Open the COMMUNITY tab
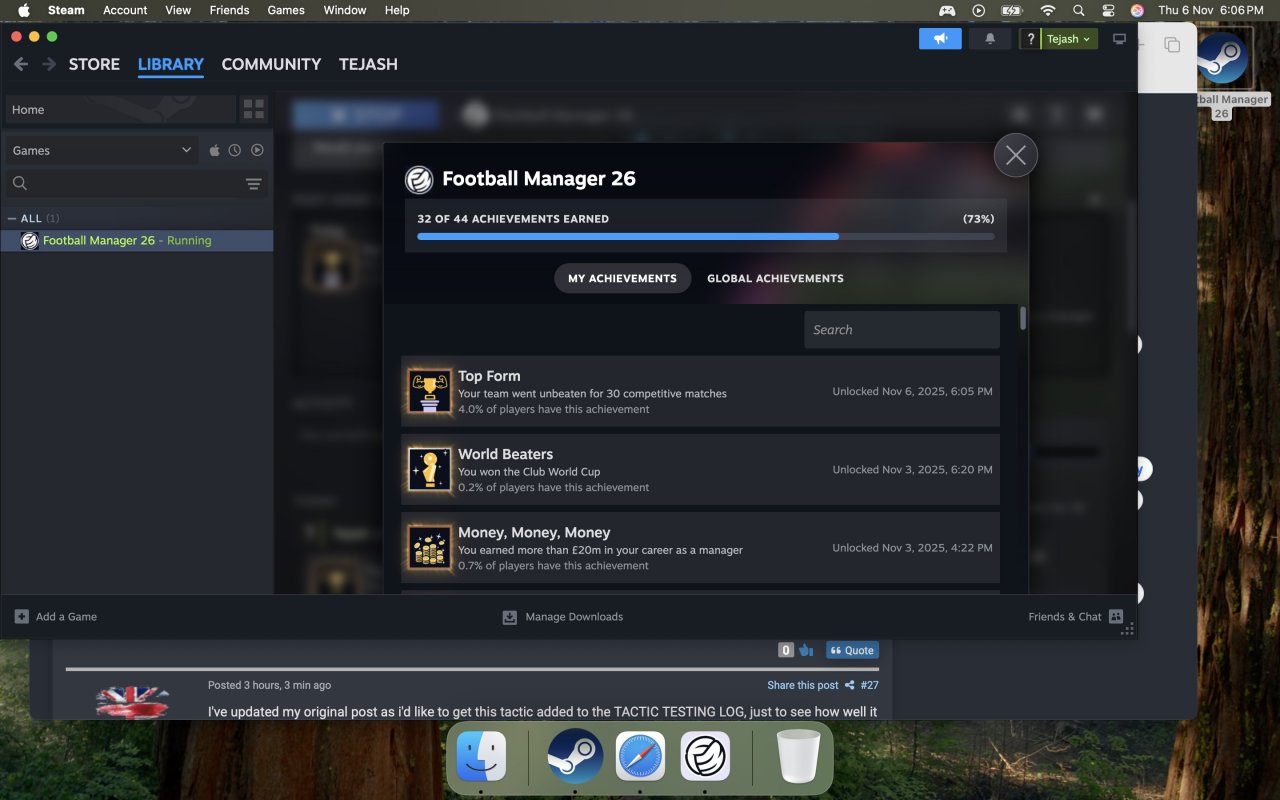The width and height of the screenshot is (1280, 800). click(x=271, y=64)
